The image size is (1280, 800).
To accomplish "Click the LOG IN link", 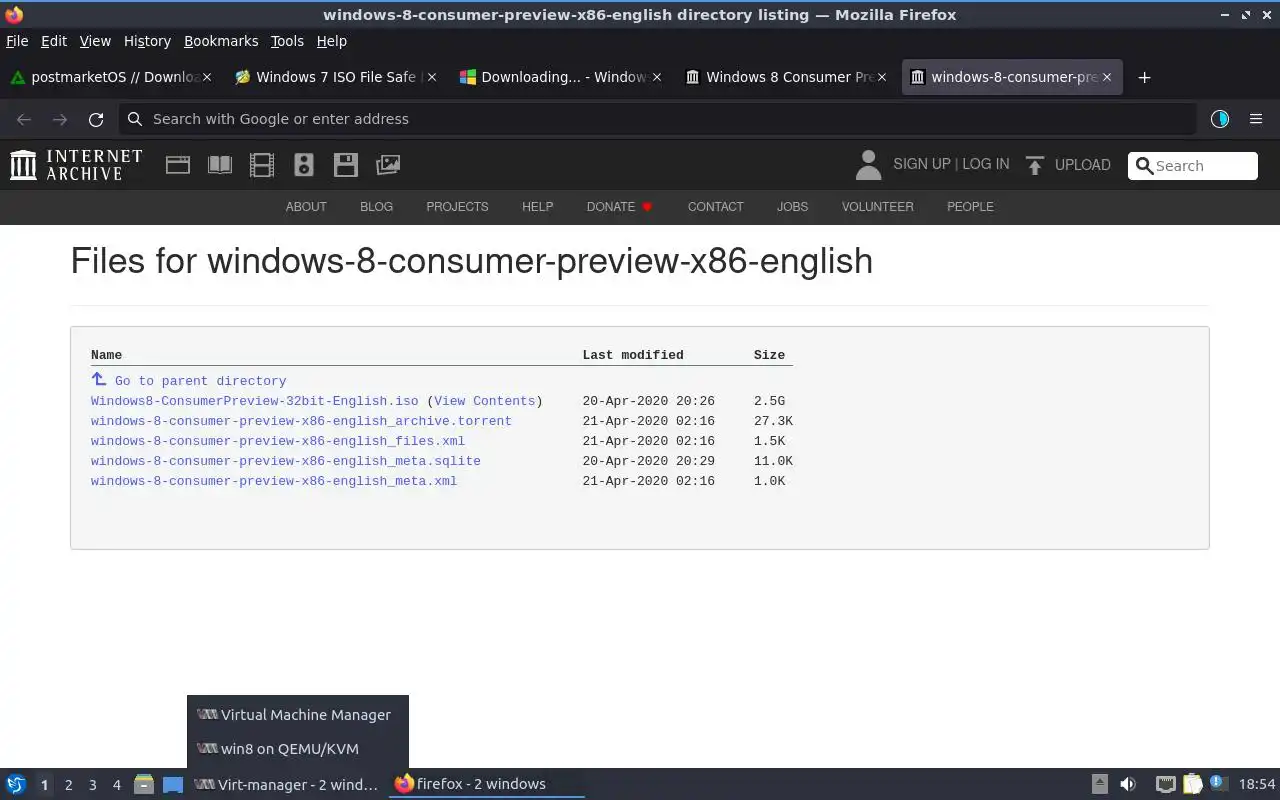I will (986, 164).
